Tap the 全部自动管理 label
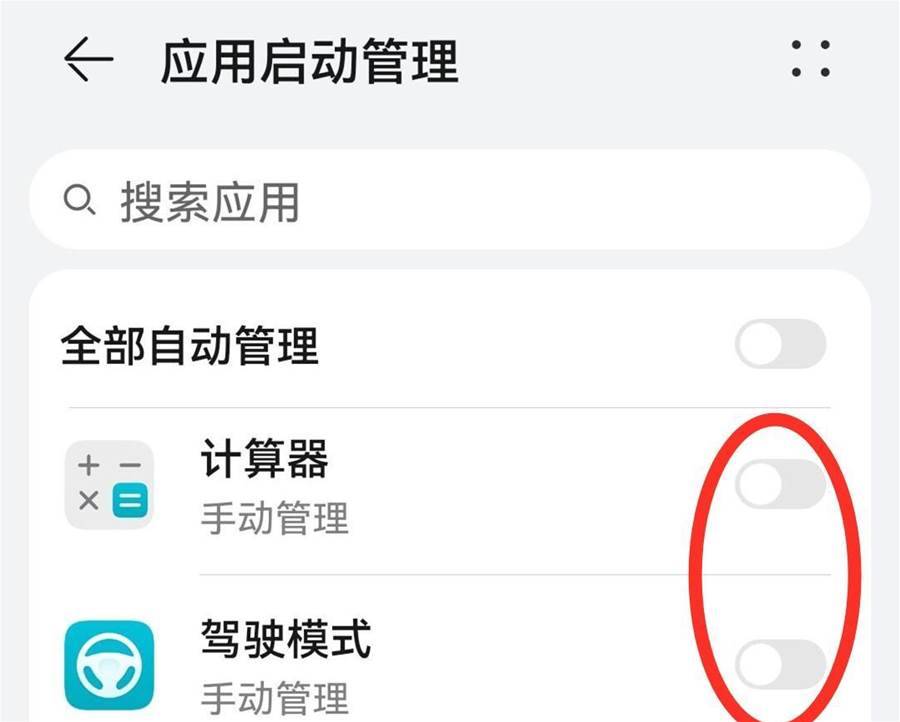The image size is (900, 722). click(189, 346)
